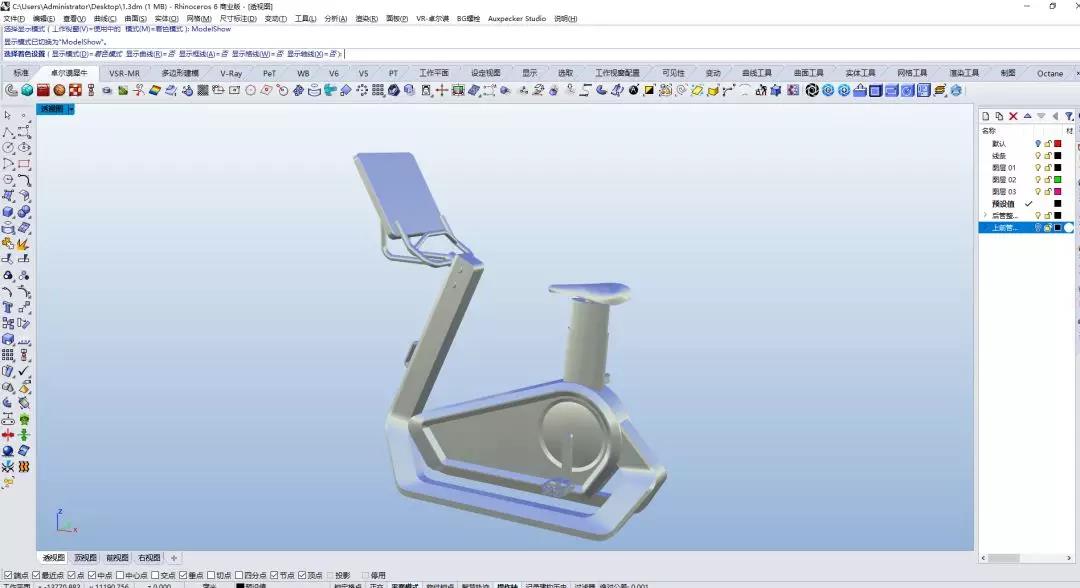The width and height of the screenshot is (1080, 588).
Task: Toggle the 最近点 osnap checkbox
Action: 37,575
